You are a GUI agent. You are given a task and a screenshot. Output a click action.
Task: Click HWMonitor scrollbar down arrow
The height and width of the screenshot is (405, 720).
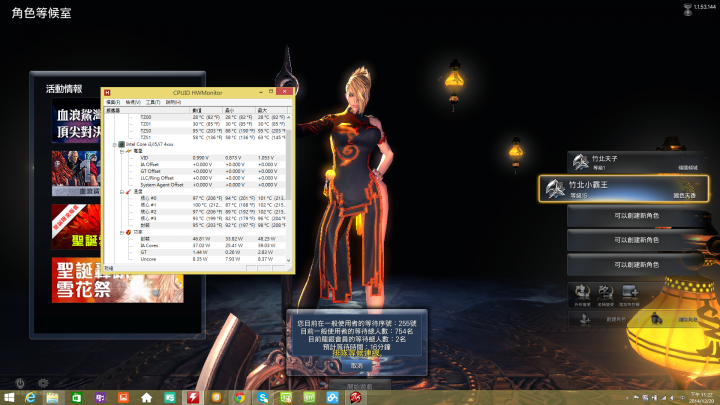click(289, 260)
